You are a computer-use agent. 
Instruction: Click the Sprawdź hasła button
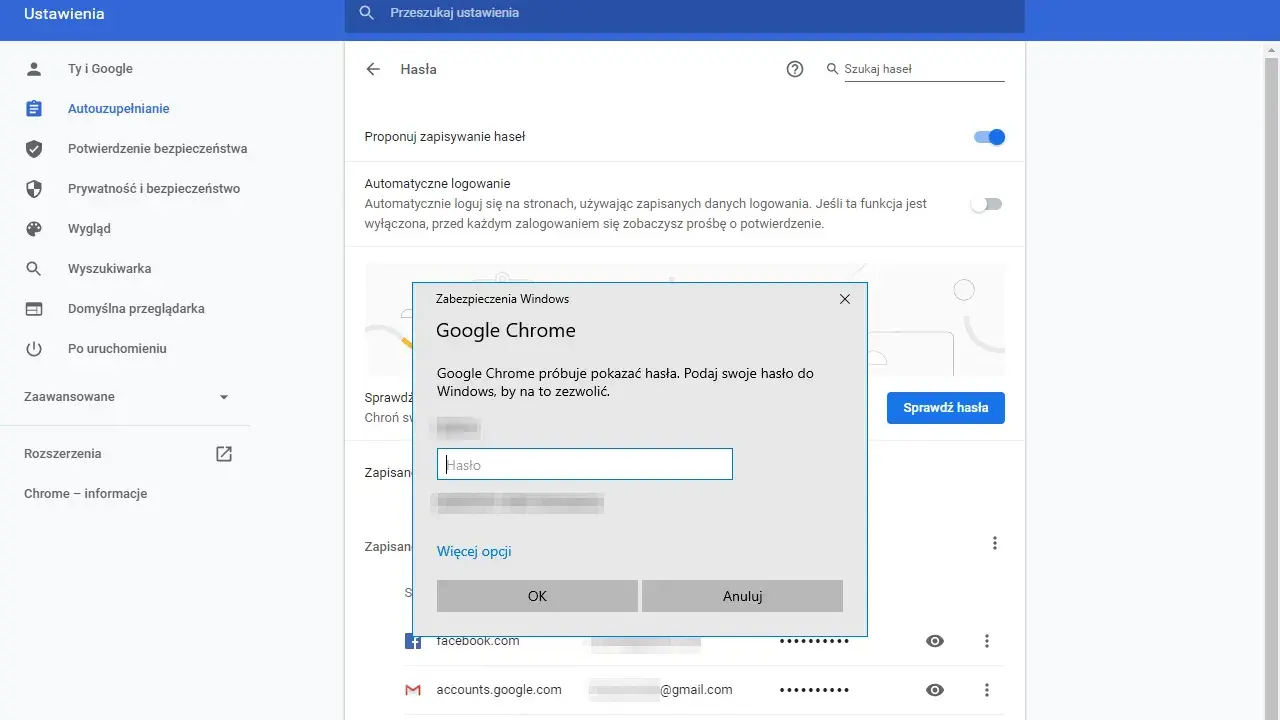coord(945,408)
